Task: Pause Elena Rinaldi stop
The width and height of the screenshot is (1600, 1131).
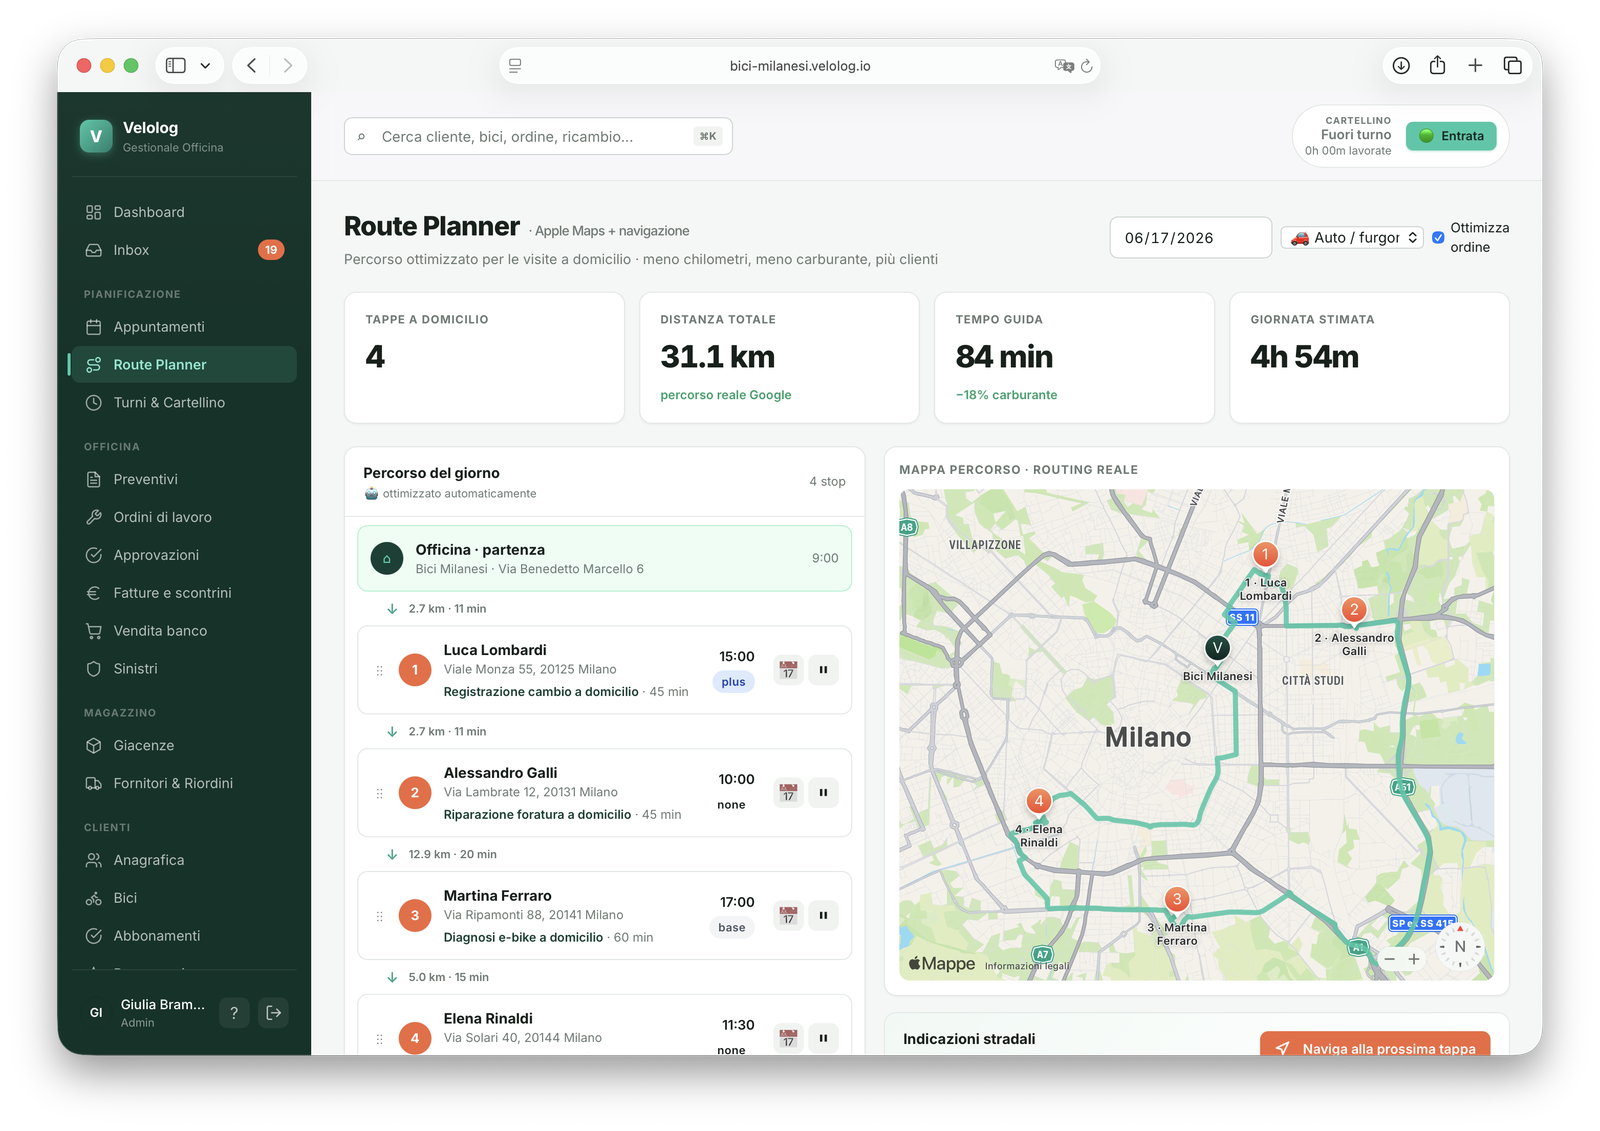Action: pos(823,1038)
